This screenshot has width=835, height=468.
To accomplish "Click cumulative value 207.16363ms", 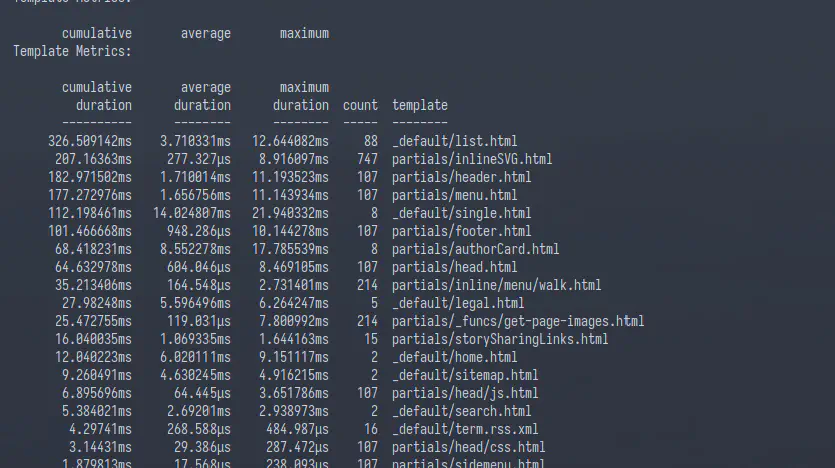I will pos(93,159).
